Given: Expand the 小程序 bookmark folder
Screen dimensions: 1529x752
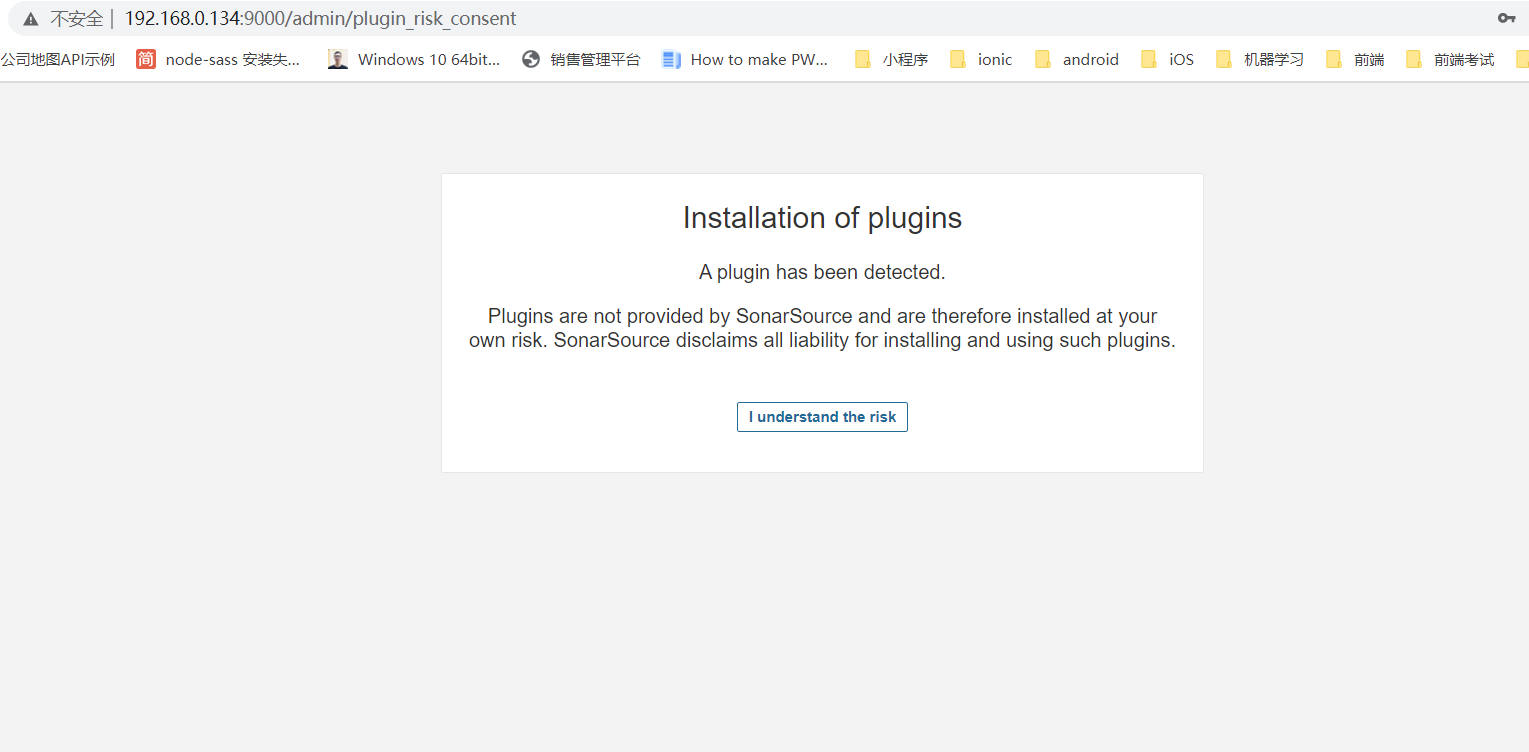Looking at the screenshot, I should point(891,60).
